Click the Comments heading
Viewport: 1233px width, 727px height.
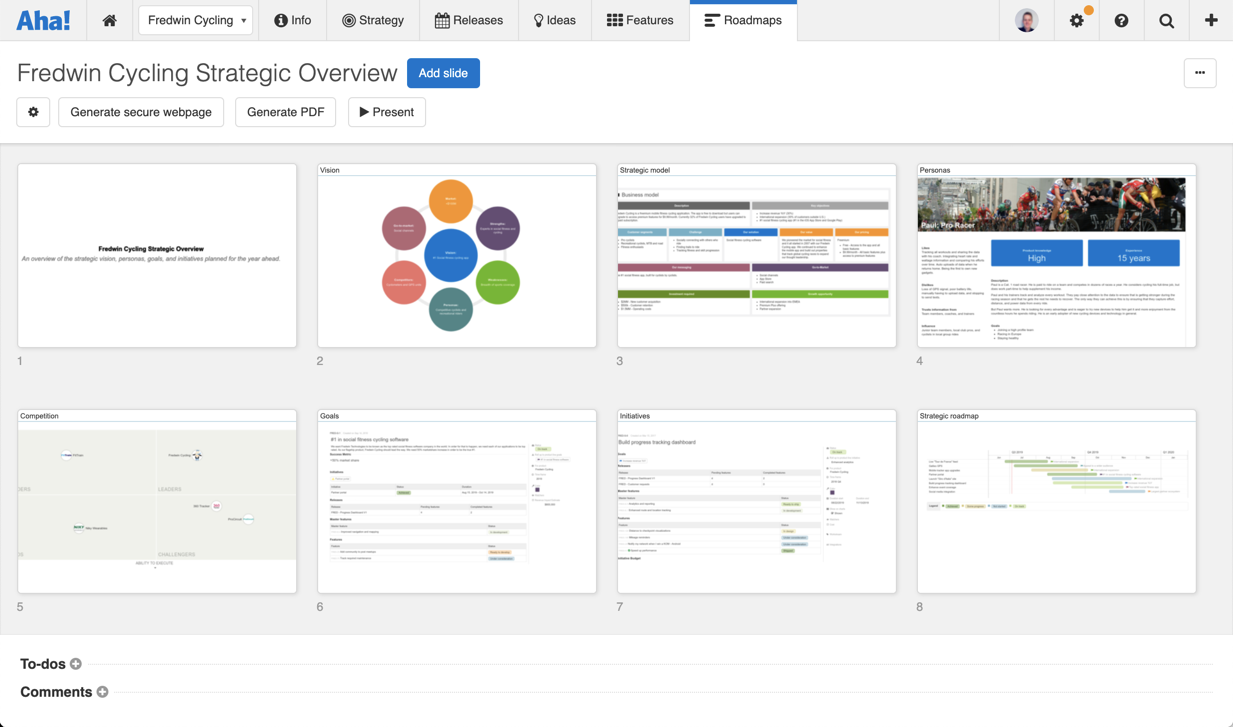pos(56,692)
